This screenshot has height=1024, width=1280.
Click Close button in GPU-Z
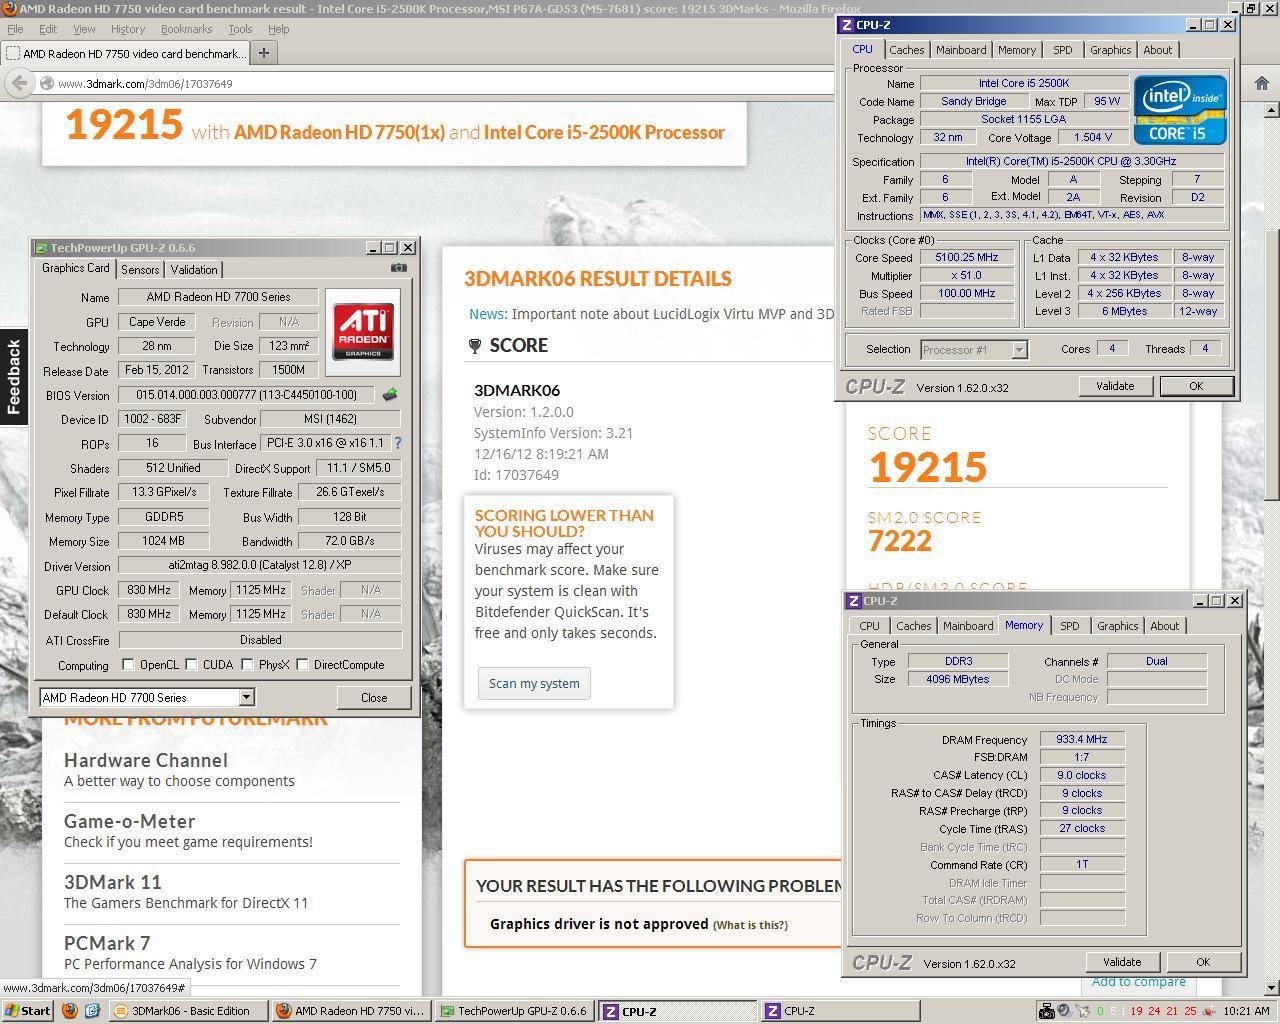(x=374, y=698)
